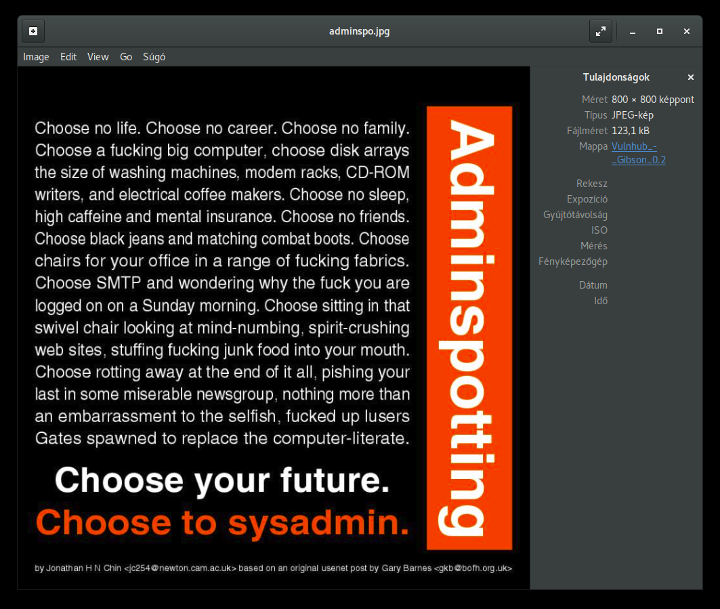Open the Edit menu

click(68, 57)
